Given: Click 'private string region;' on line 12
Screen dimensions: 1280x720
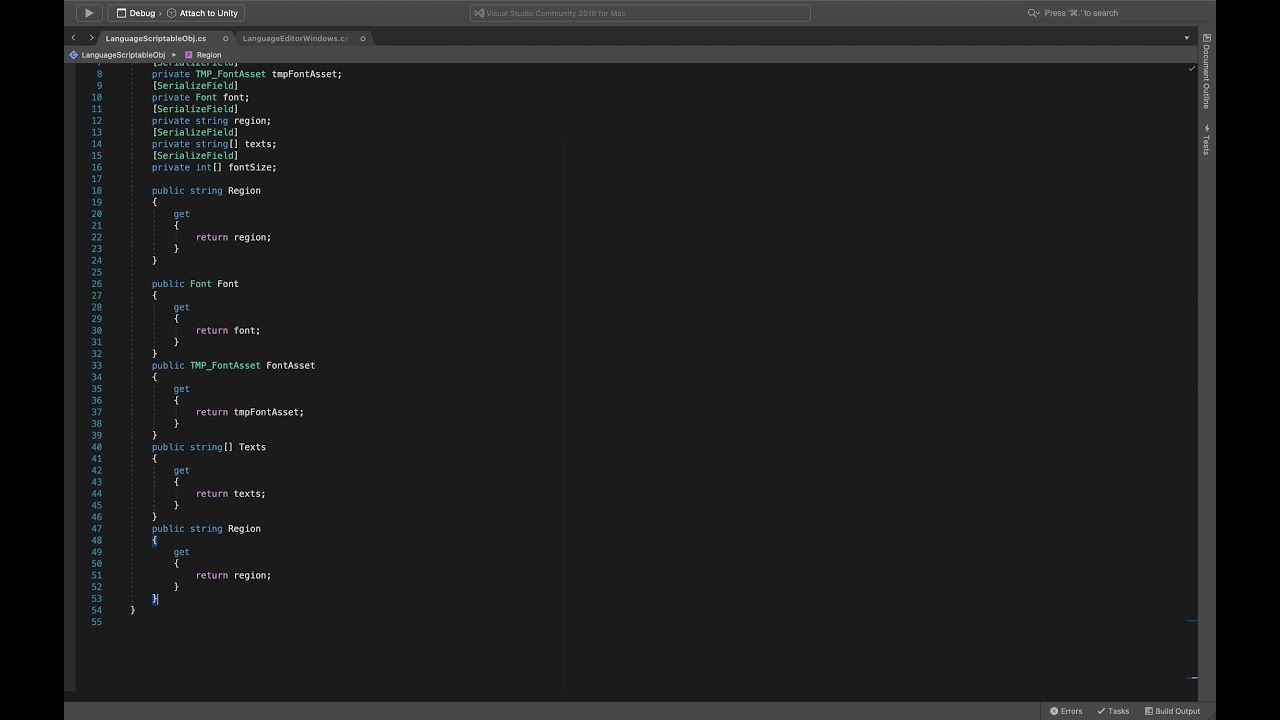Looking at the screenshot, I should click(x=211, y=121).
